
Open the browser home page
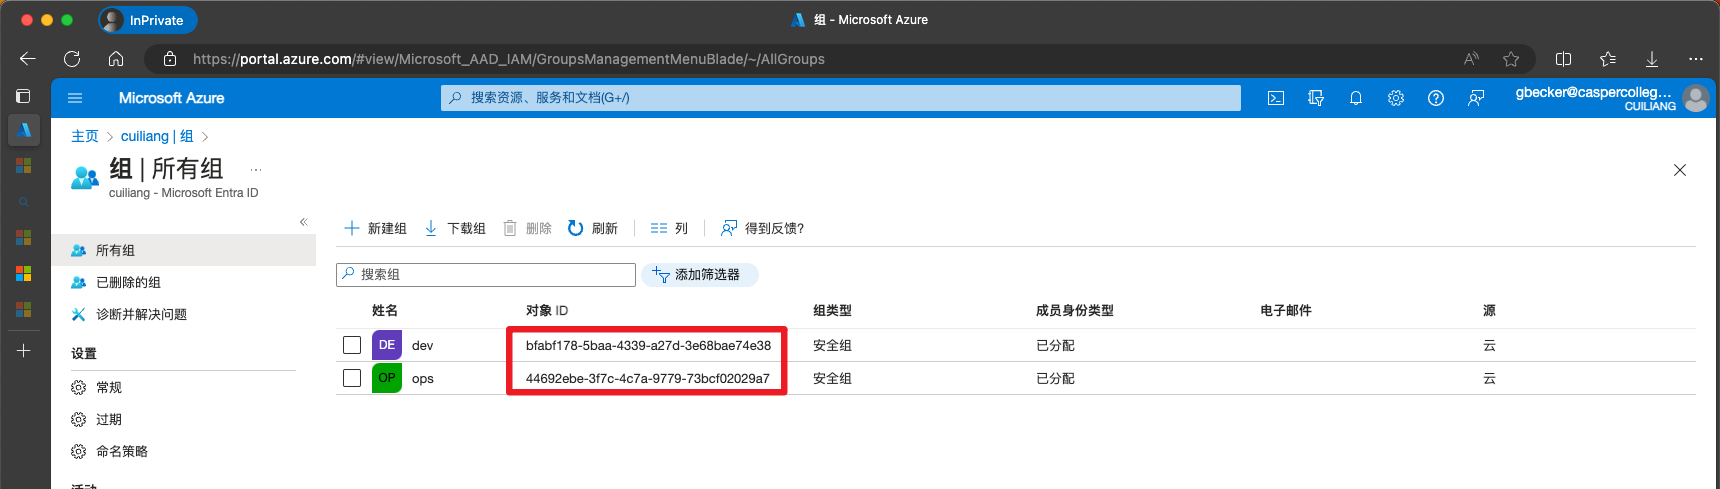pos(116,59)
